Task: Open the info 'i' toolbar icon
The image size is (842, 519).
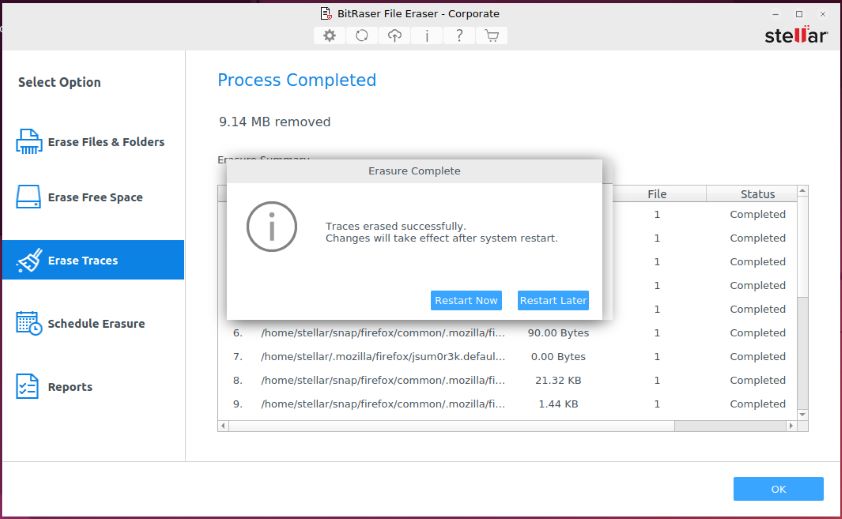Action: point(427,35)
